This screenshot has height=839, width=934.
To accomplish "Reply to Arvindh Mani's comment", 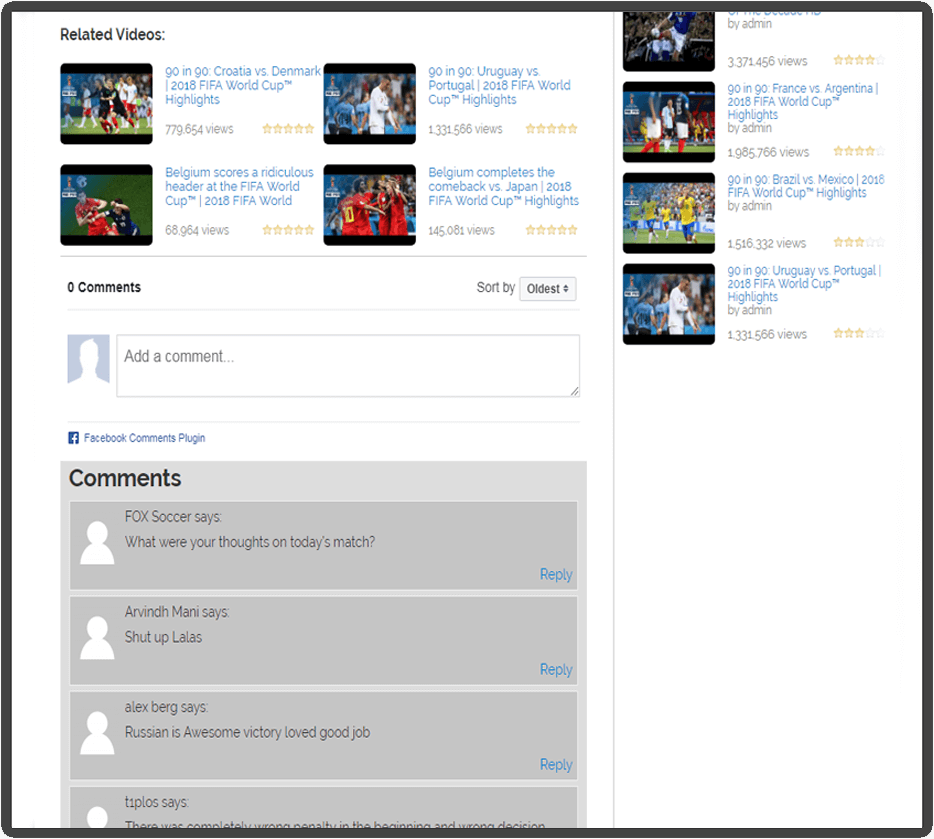I will [556, 670].
